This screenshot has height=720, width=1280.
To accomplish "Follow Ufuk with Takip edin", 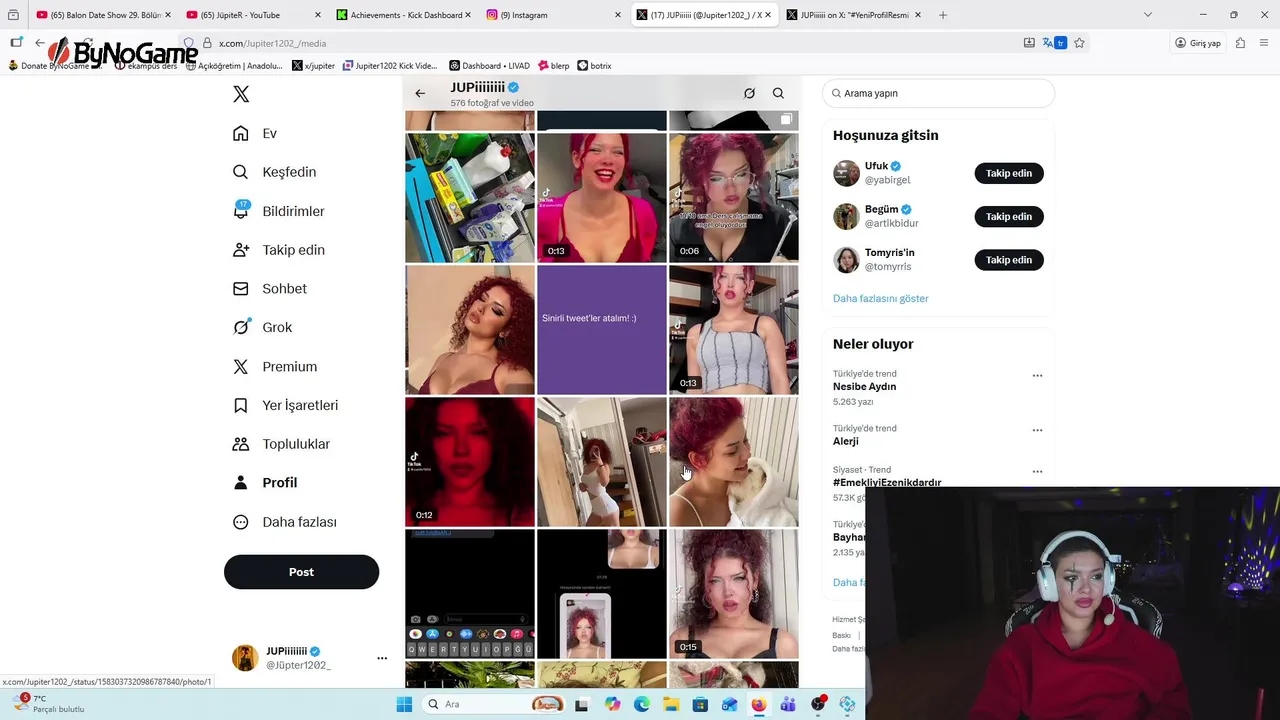I will click(x=1009, y=173).
